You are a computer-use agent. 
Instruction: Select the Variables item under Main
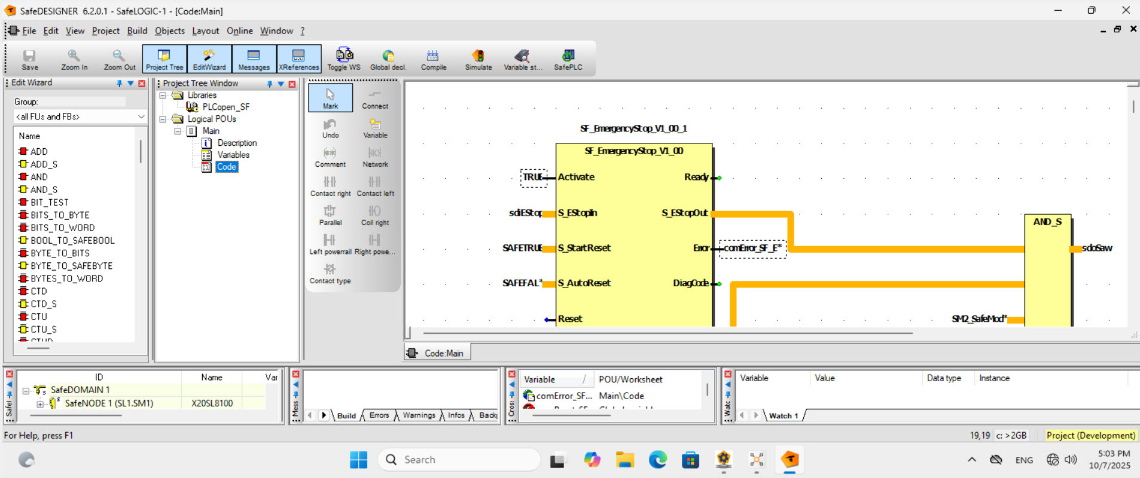coord(232,155)
